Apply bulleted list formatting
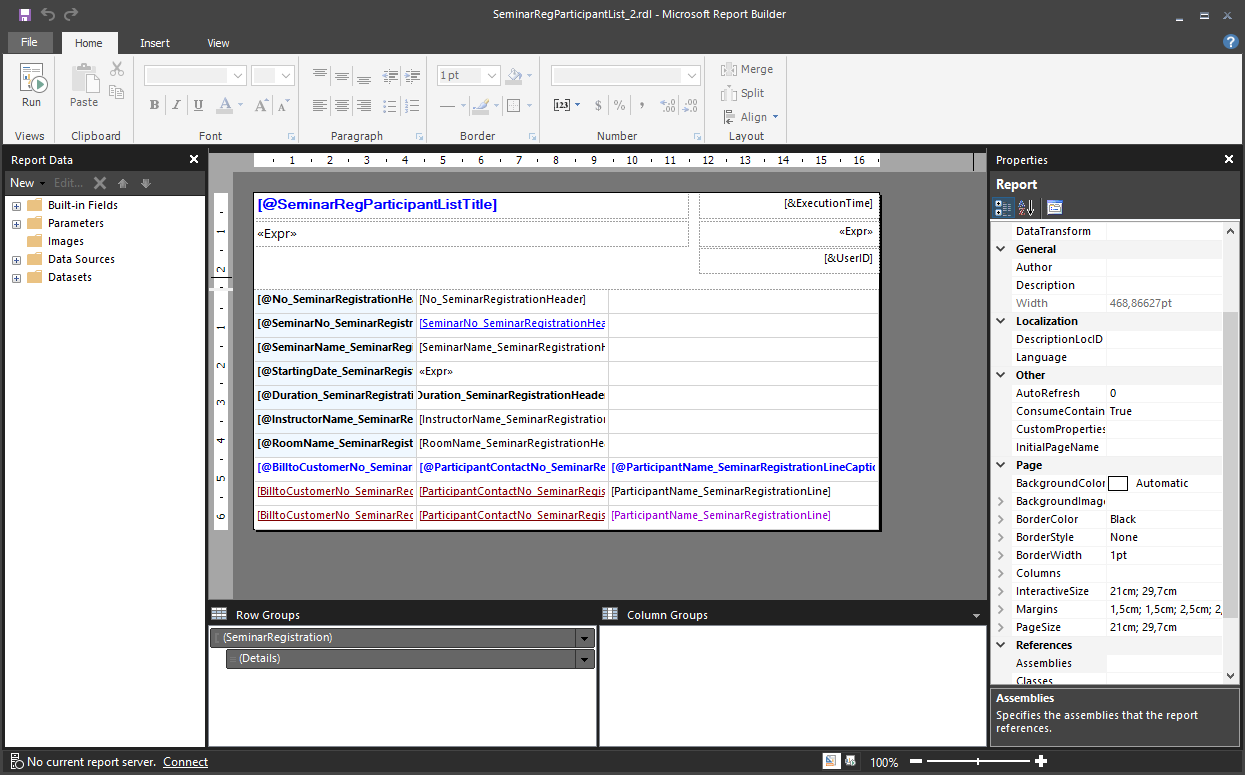 point(390,105)
